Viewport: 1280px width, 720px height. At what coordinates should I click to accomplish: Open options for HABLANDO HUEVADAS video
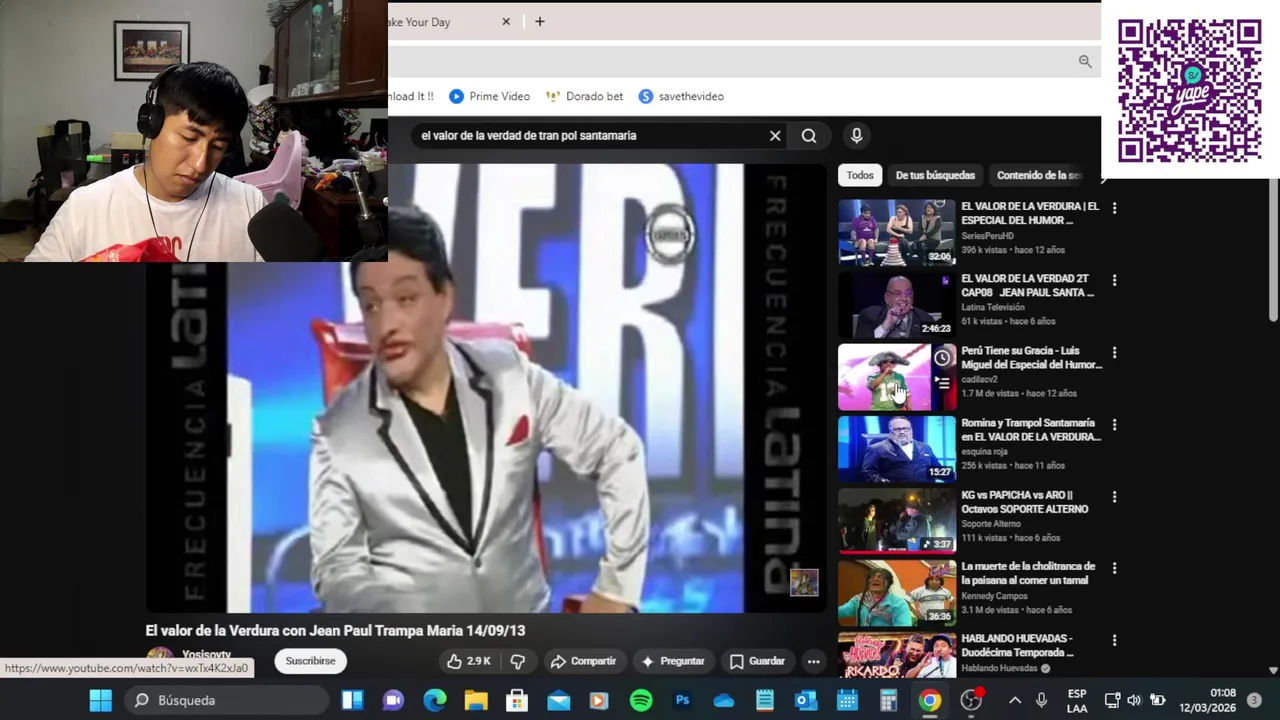[x=1114, y=640]
